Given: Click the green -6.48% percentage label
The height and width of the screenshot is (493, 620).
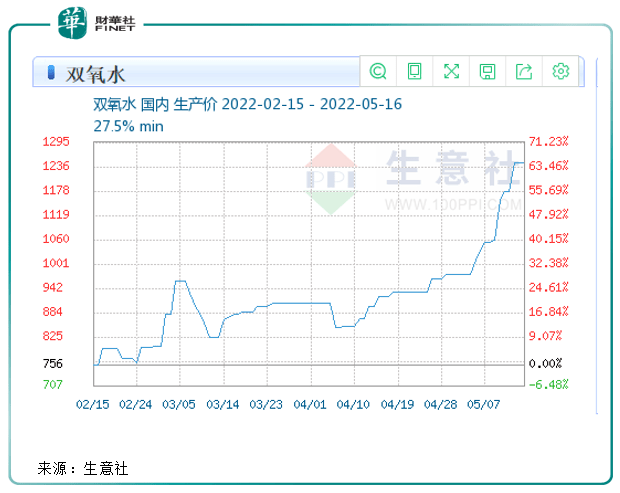Looking at the screenshot, I should (x=548, y=385).
